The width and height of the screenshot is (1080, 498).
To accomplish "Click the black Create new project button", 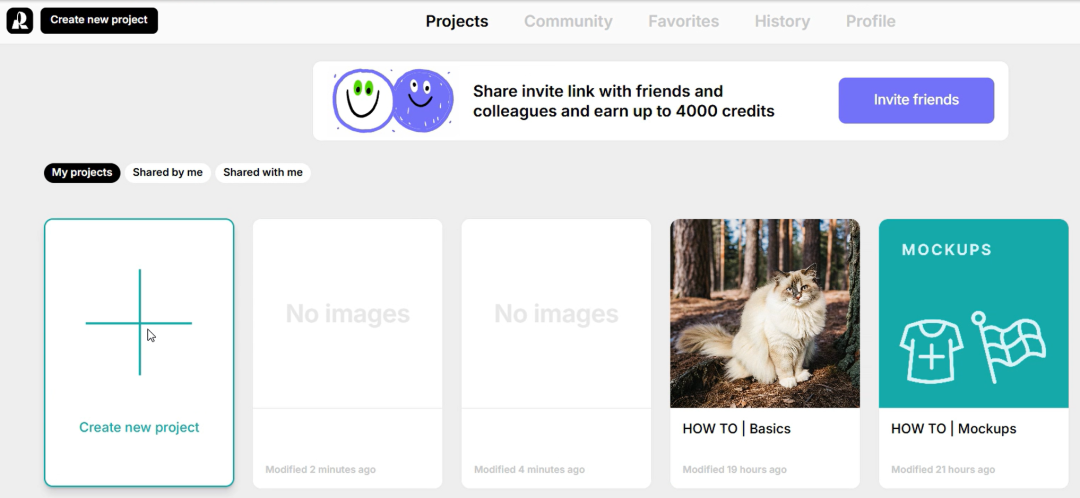I will pyautogui.click(x=99, y=21).
